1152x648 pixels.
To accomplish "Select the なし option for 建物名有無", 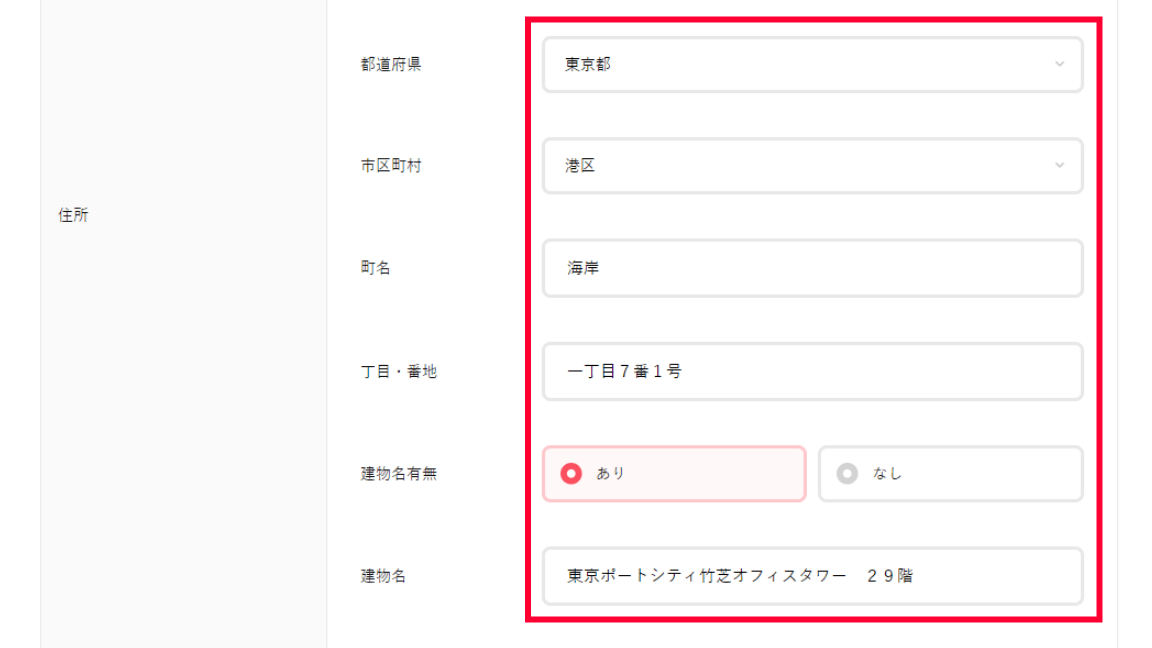I will [950, 474].
